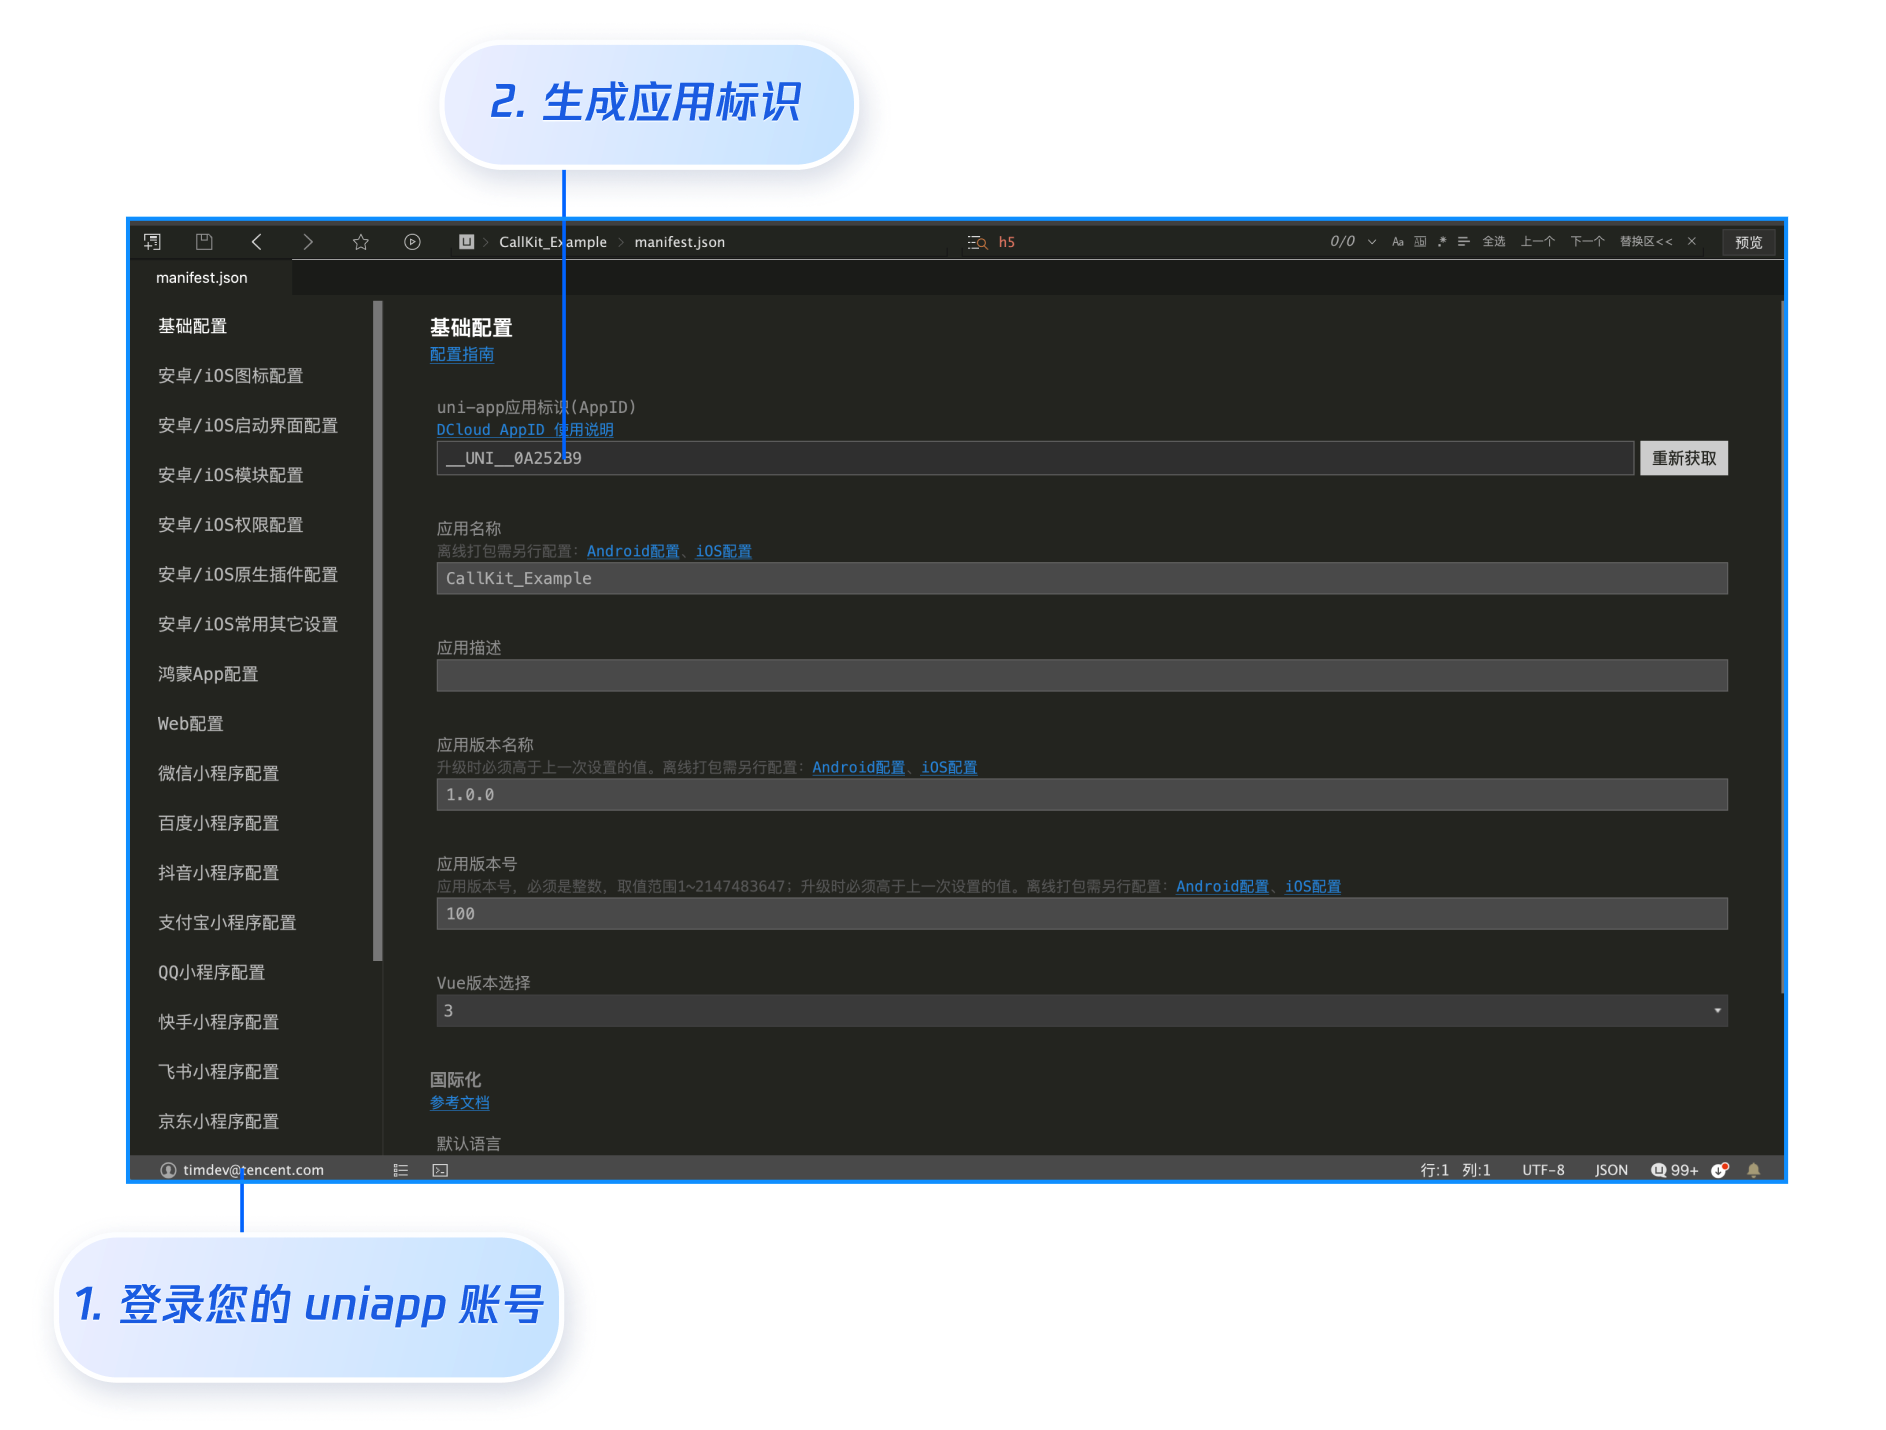Open Android配置 link under 应用名称
Viewport: 1886px width, 1430px height.
click(x=633, y=551)
